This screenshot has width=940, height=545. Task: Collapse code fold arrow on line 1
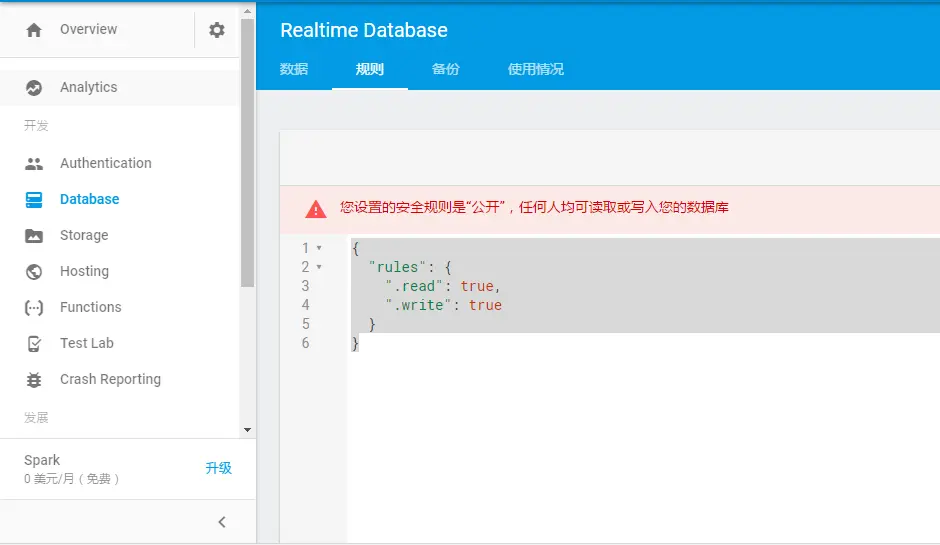(319, 248)
